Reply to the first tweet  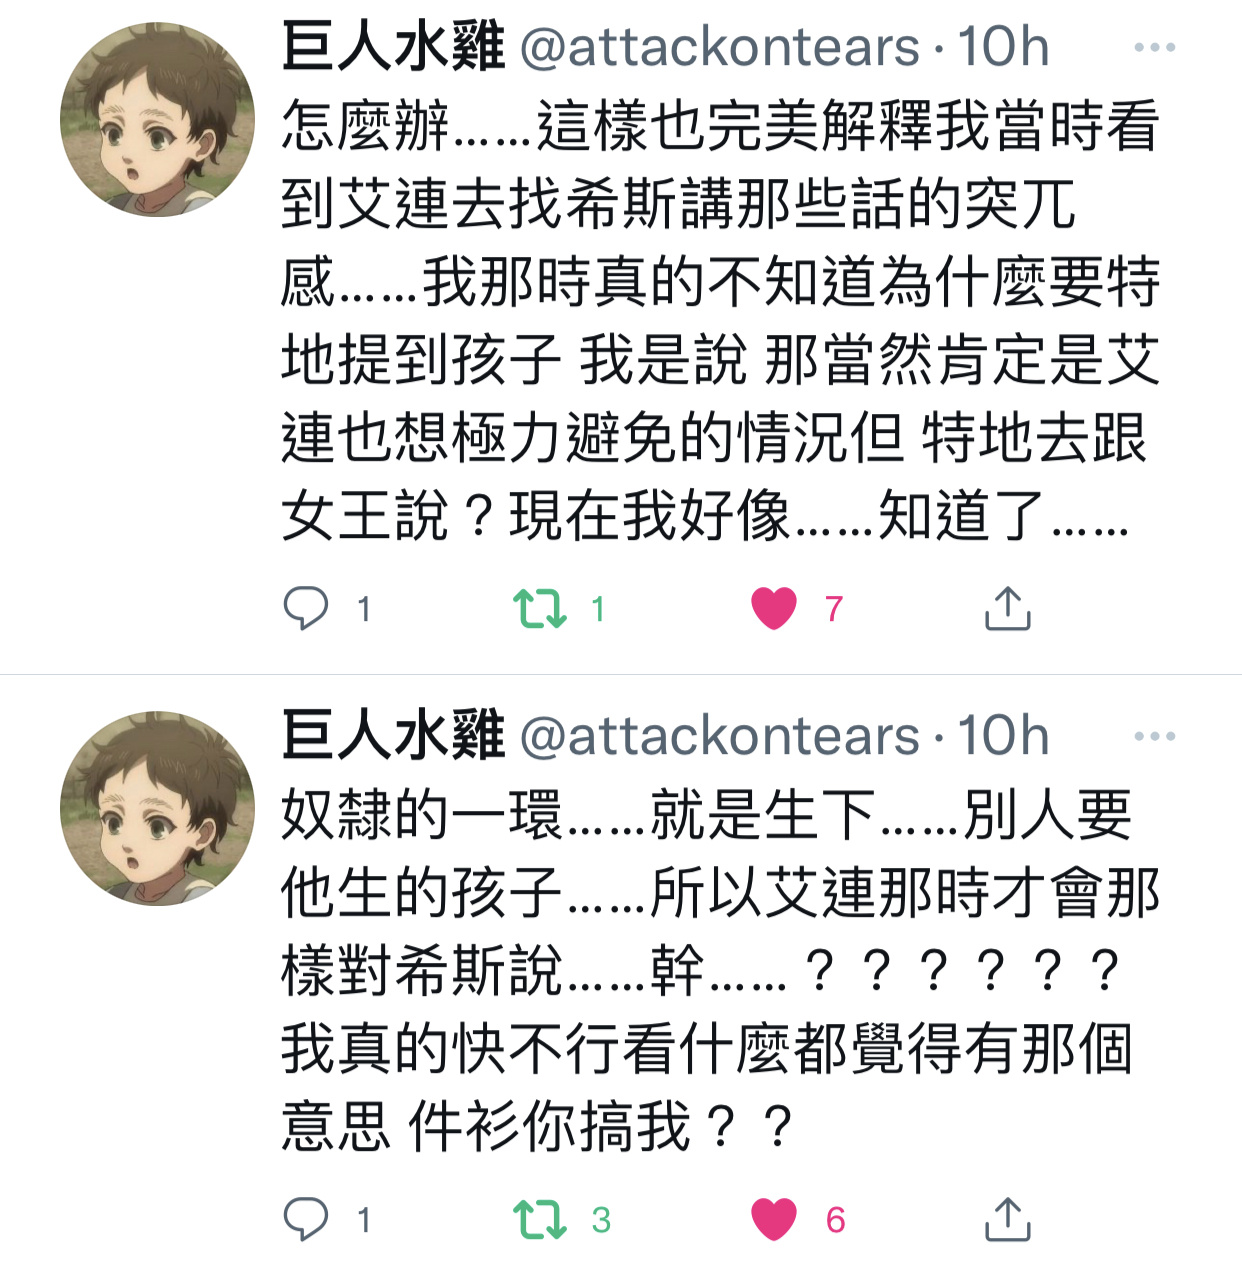306,608
